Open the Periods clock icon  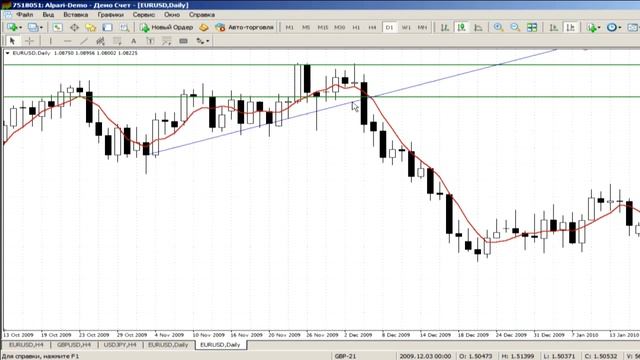coord(611,27)
